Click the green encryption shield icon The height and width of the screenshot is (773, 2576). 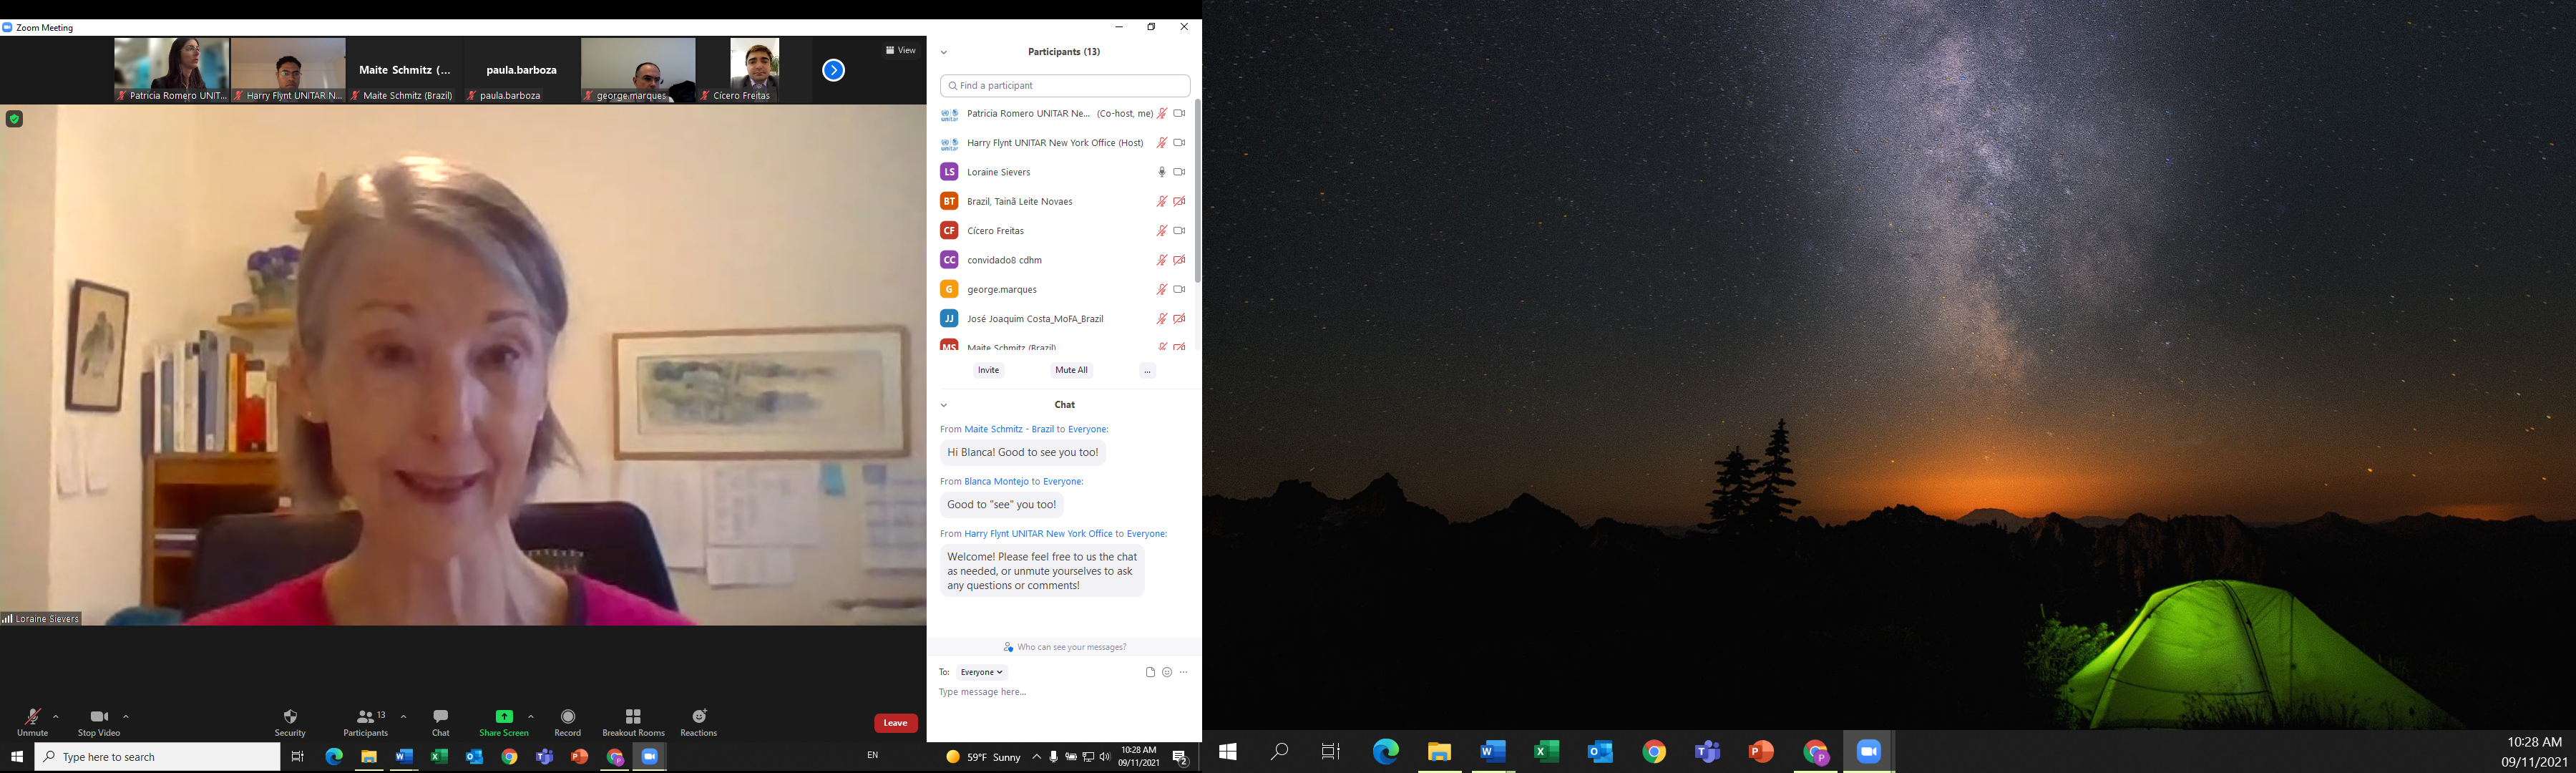[14, 119]
